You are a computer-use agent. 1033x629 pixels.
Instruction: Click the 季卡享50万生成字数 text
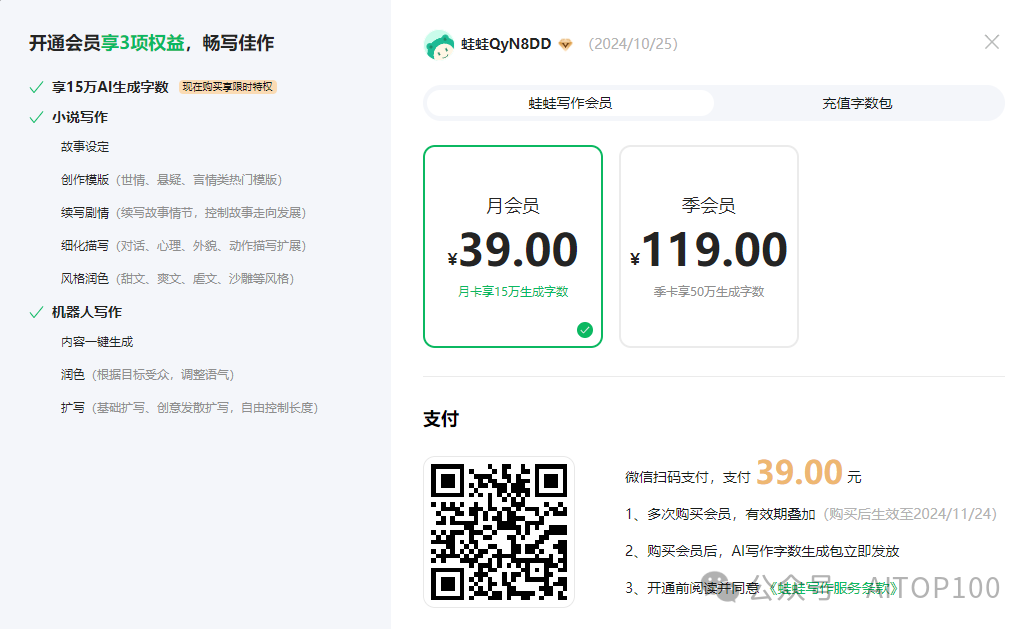pyautogui.click(x=709, y=292)
